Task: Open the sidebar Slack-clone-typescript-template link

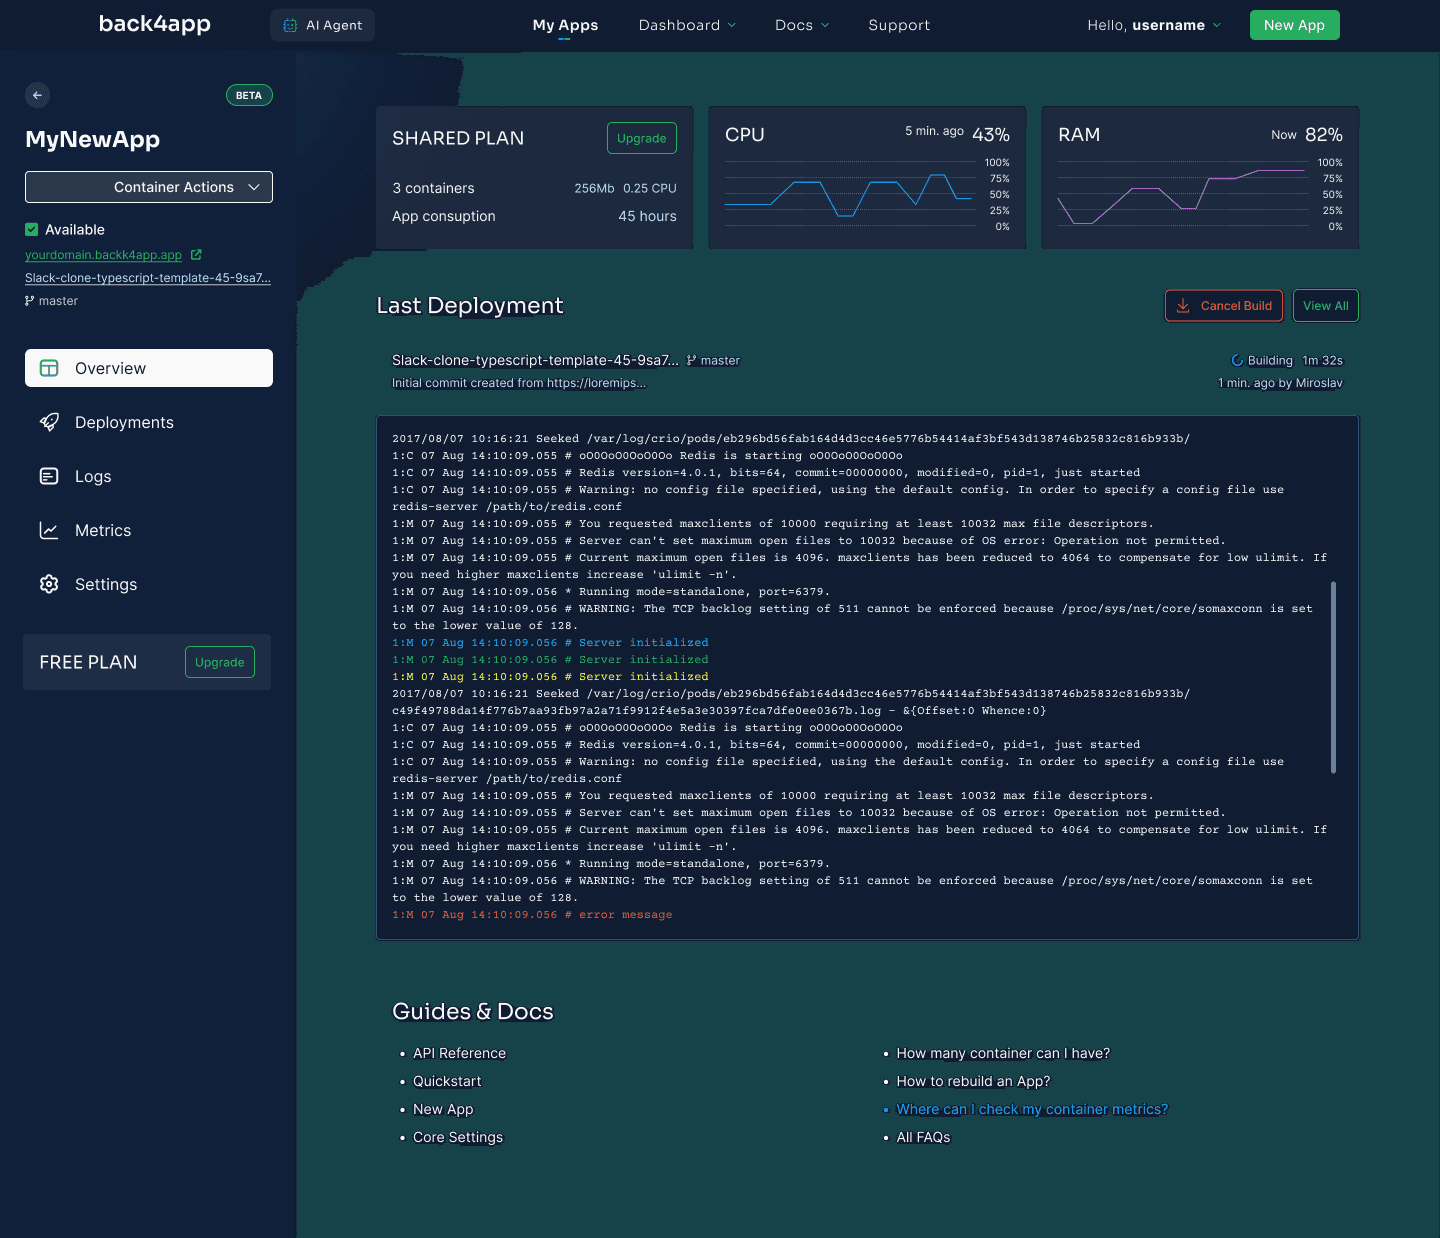Action: [148, 278]
